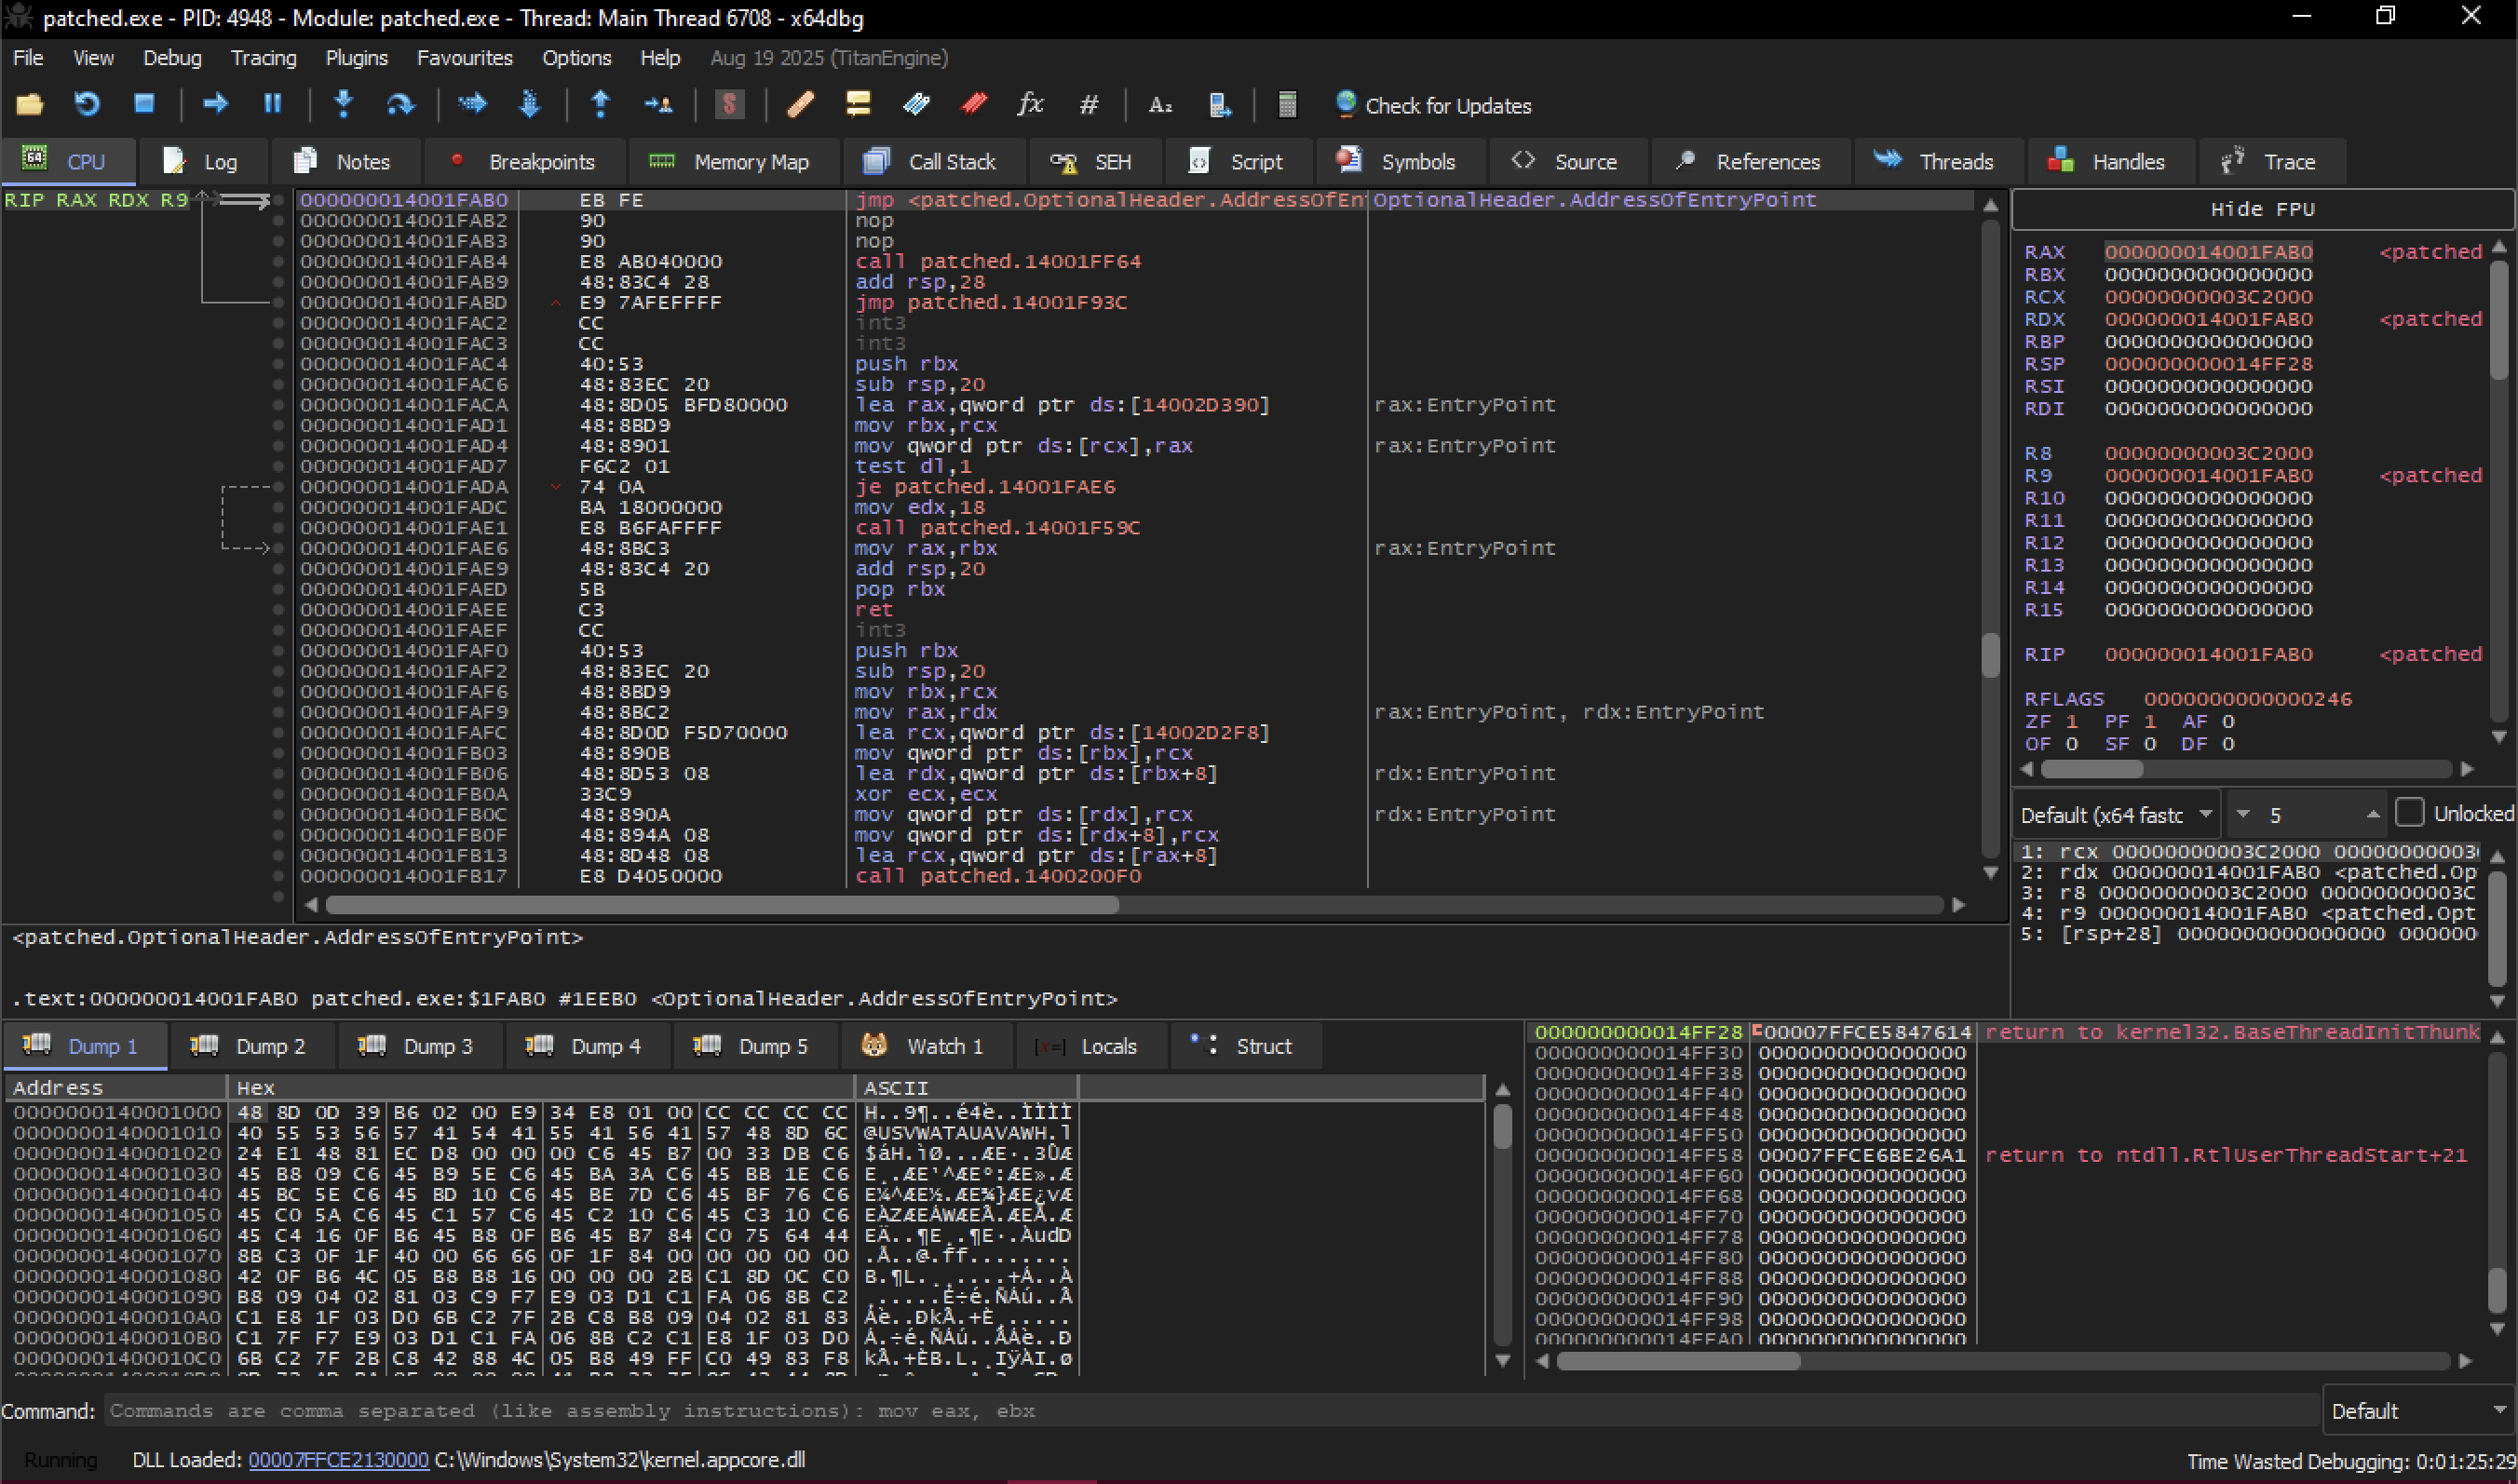Click the Open file folder icon
This screenshot has height=1484, width=2518.
30,104
